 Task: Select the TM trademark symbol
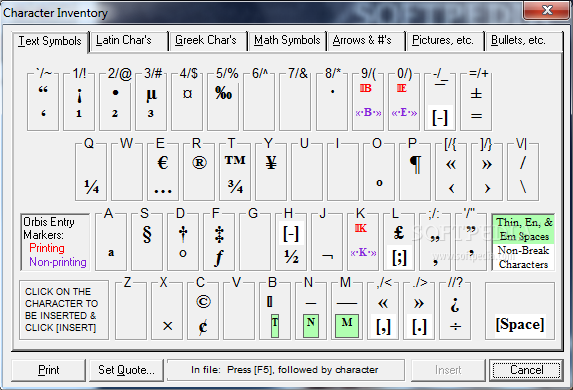235,160
